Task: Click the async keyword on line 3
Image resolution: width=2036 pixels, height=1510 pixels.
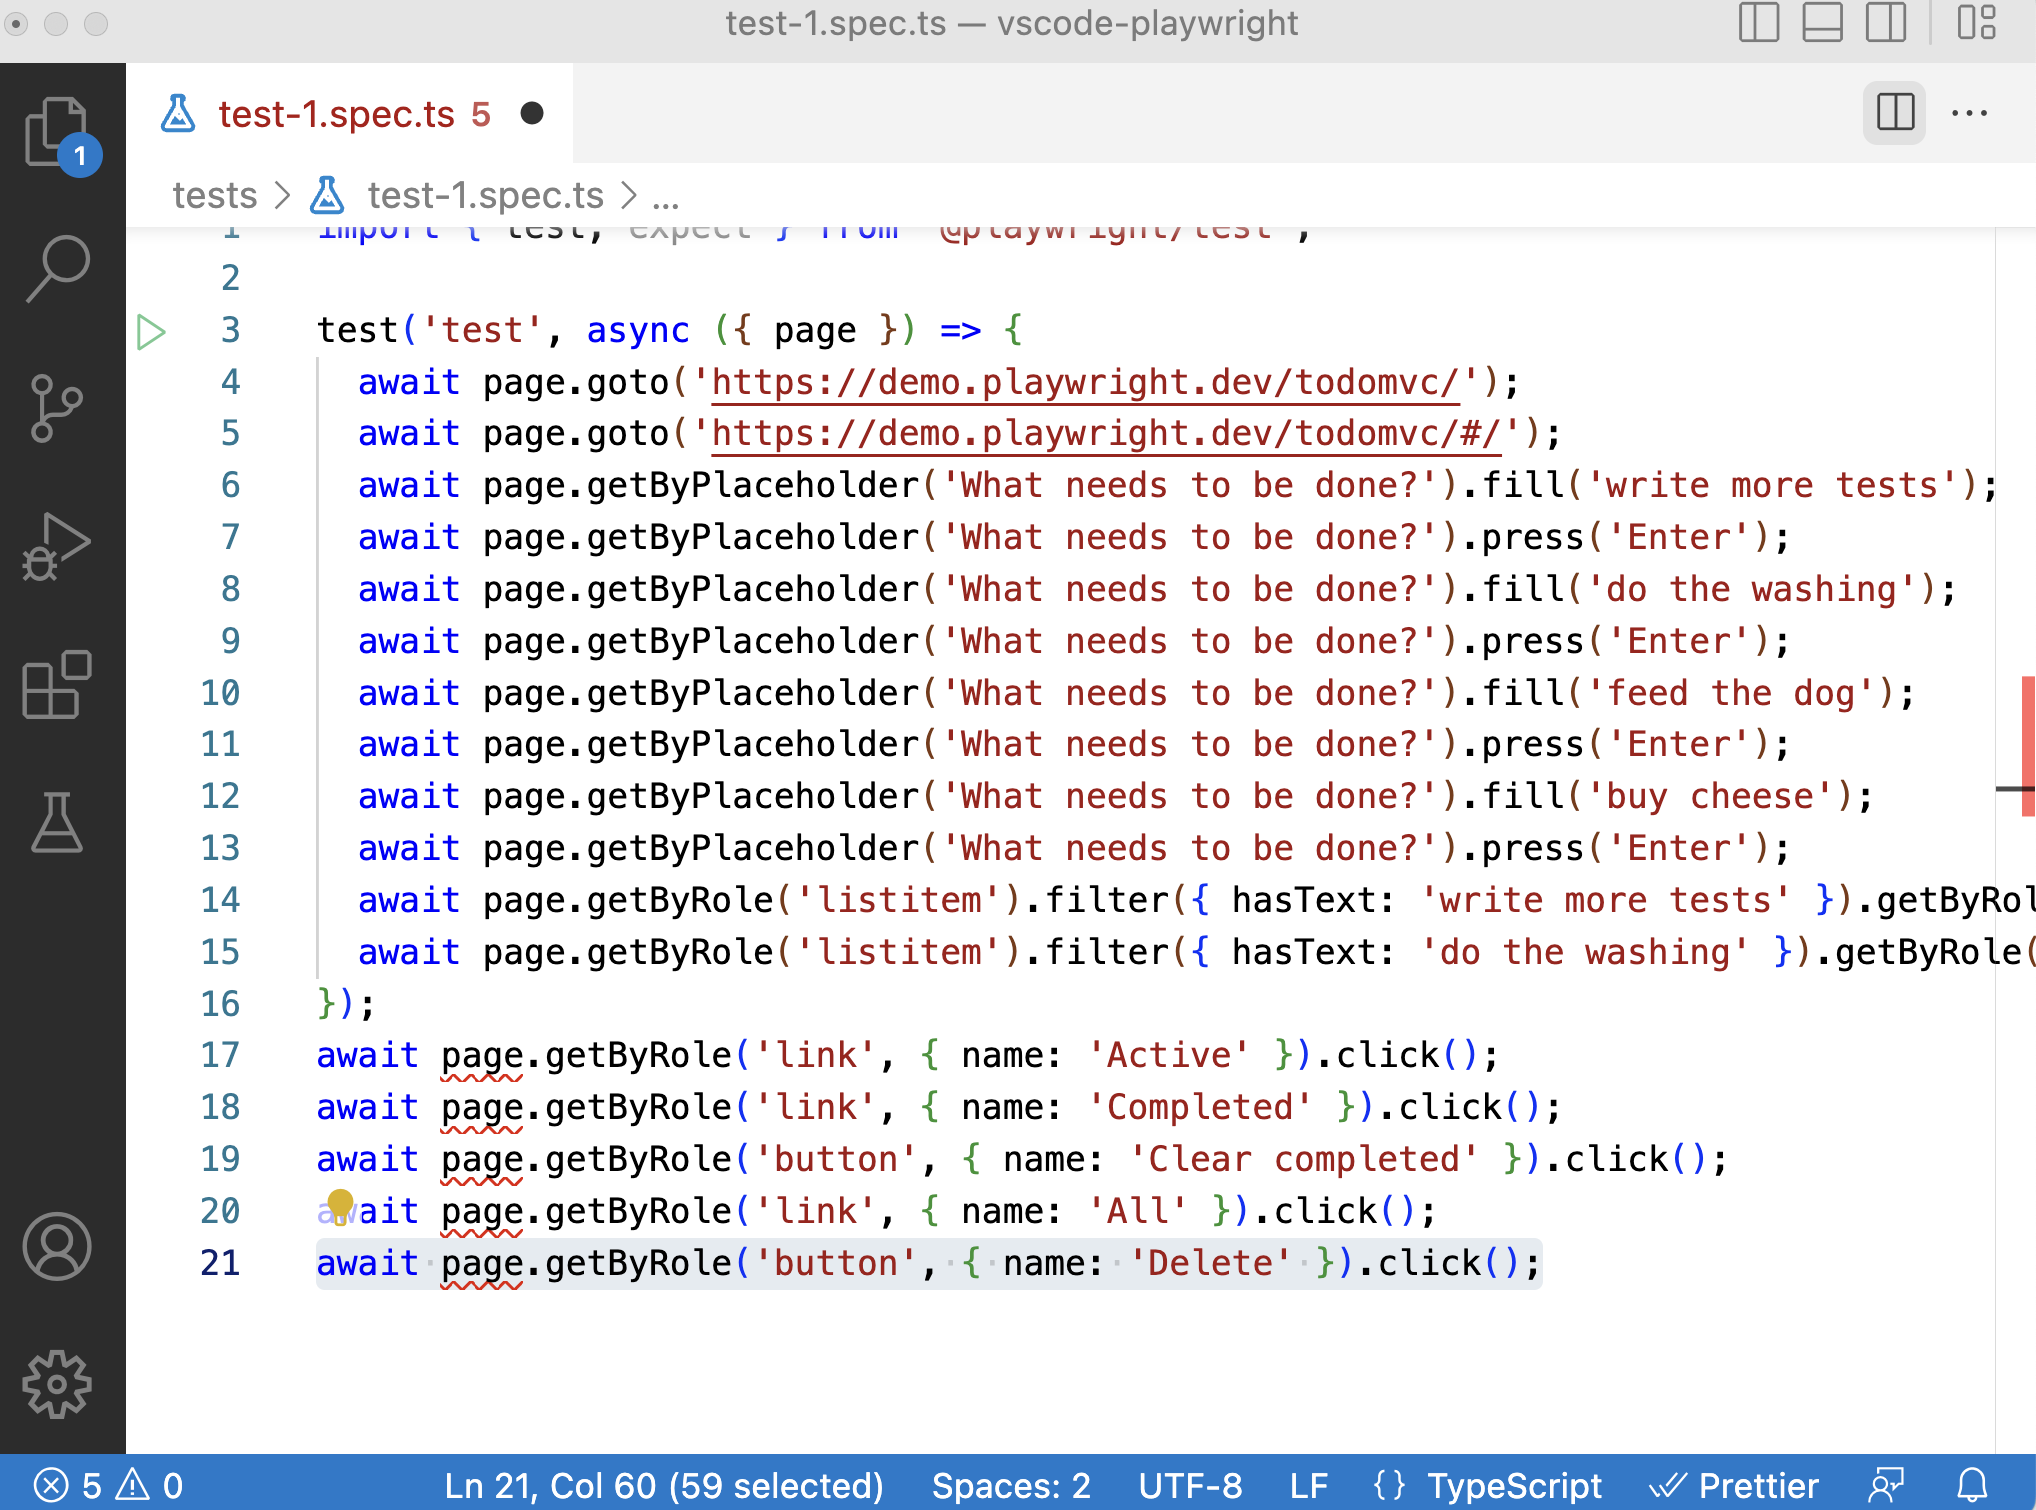Action: [638, 330]
